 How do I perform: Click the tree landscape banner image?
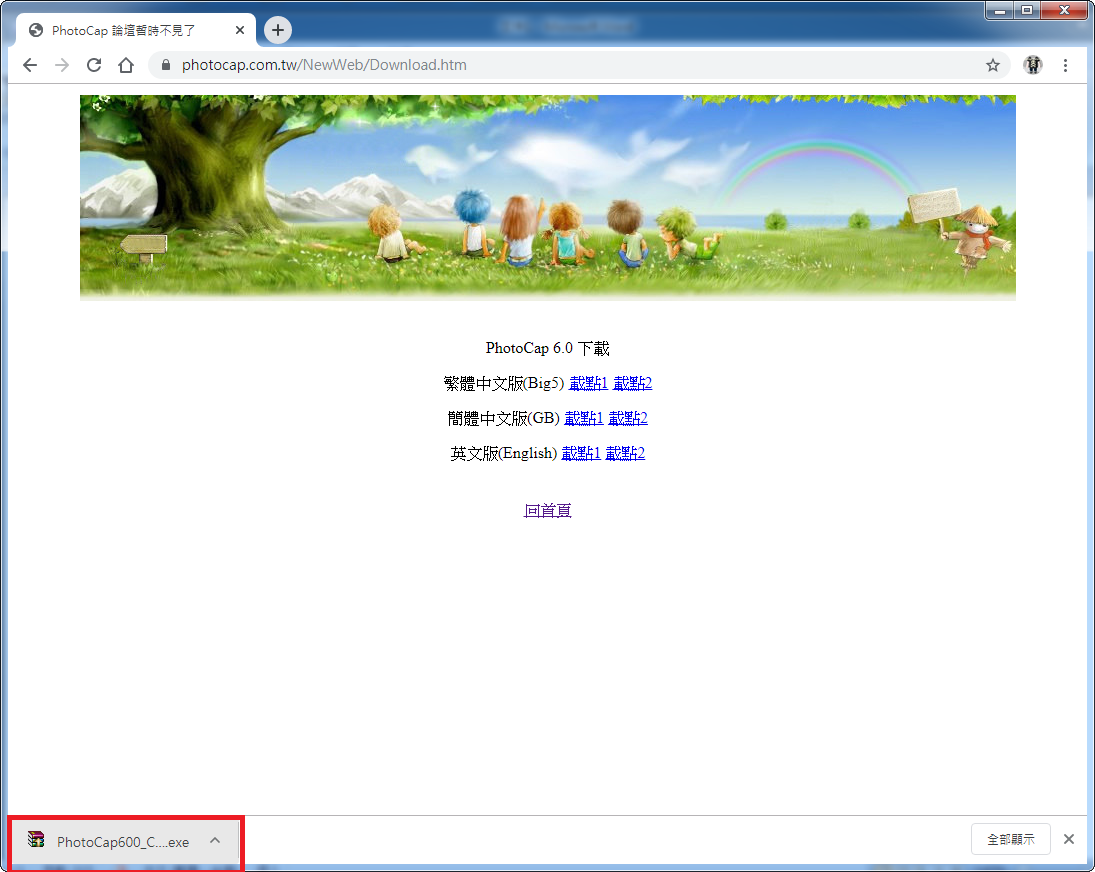548,198
